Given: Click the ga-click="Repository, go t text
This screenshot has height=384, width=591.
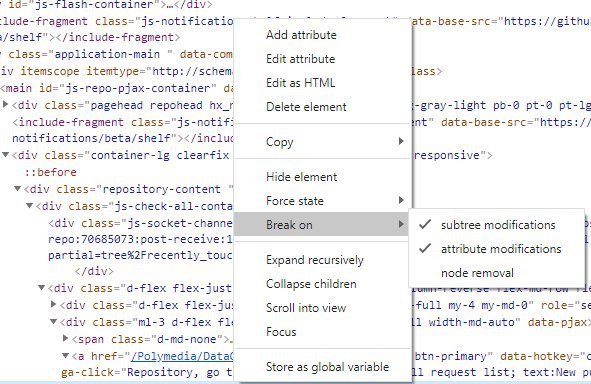Looking at the screenshot, I should tap(147, 373).
